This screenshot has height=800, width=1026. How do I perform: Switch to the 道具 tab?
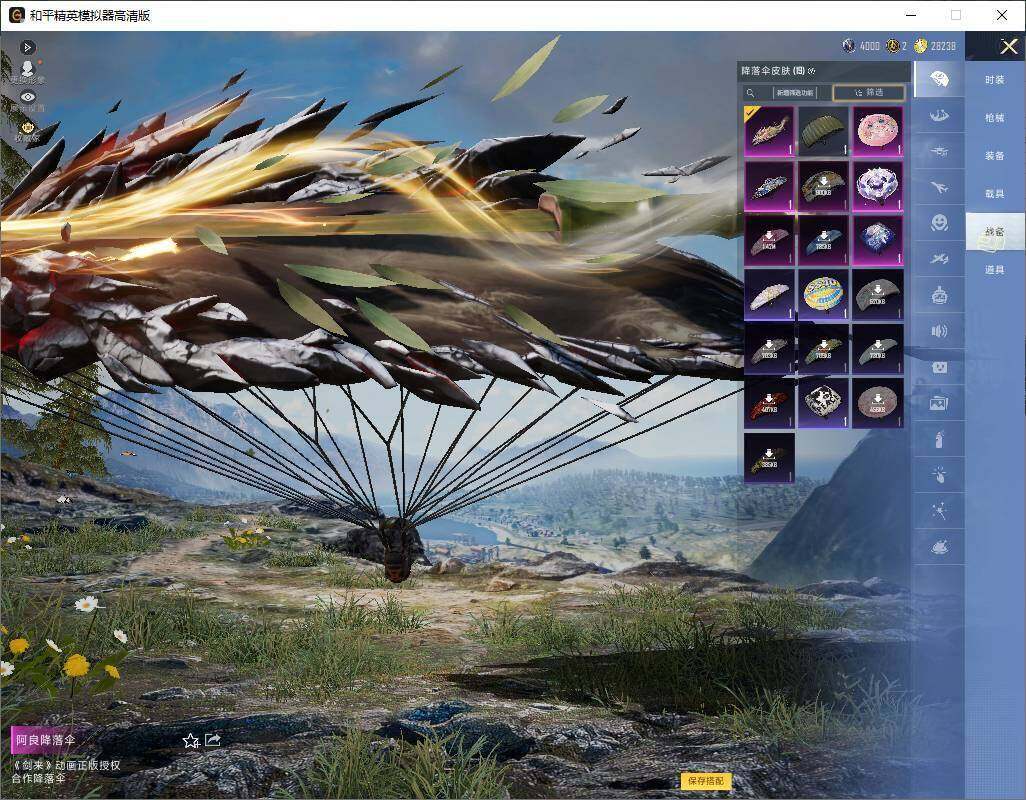coord(995,270)
